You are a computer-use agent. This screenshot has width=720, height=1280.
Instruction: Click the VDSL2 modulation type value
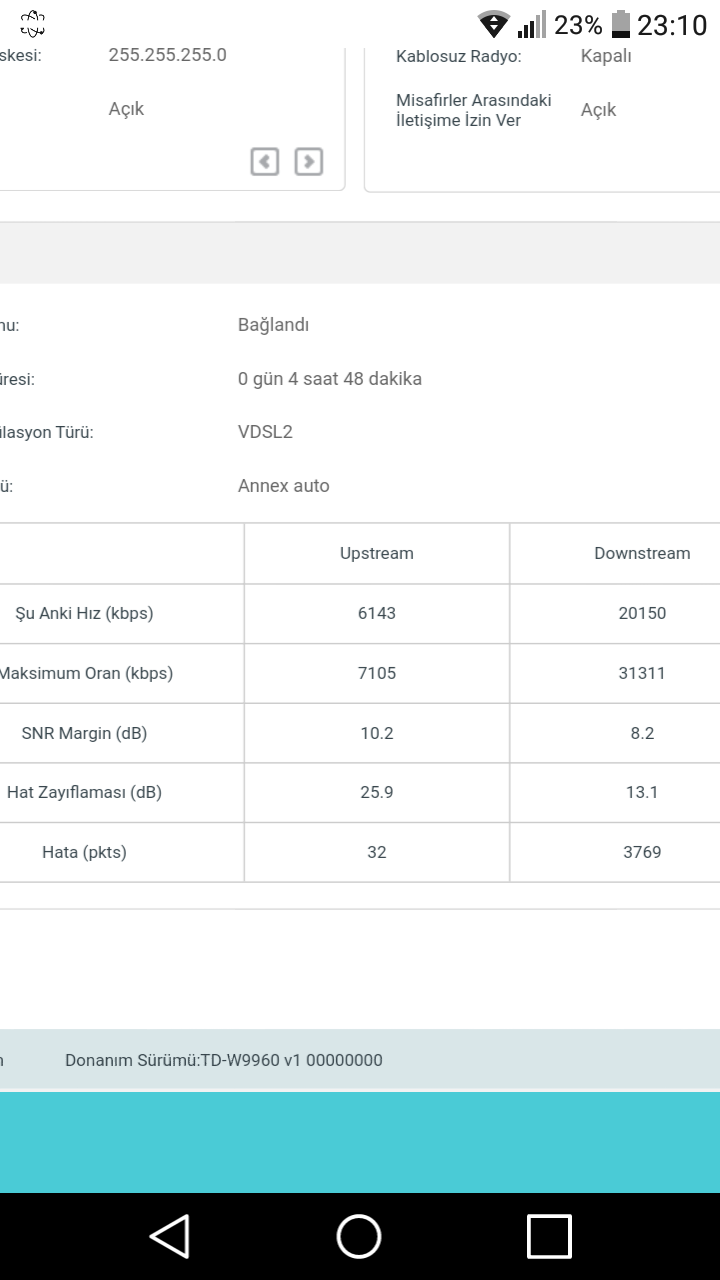pyautogui.click(x=265, y=432)
